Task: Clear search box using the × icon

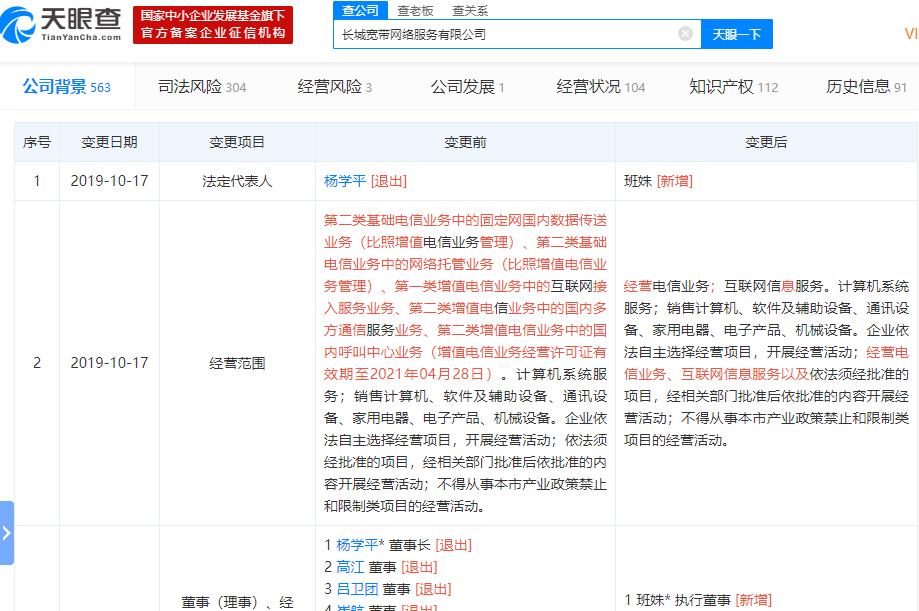Action: click(x=685, y=33)
